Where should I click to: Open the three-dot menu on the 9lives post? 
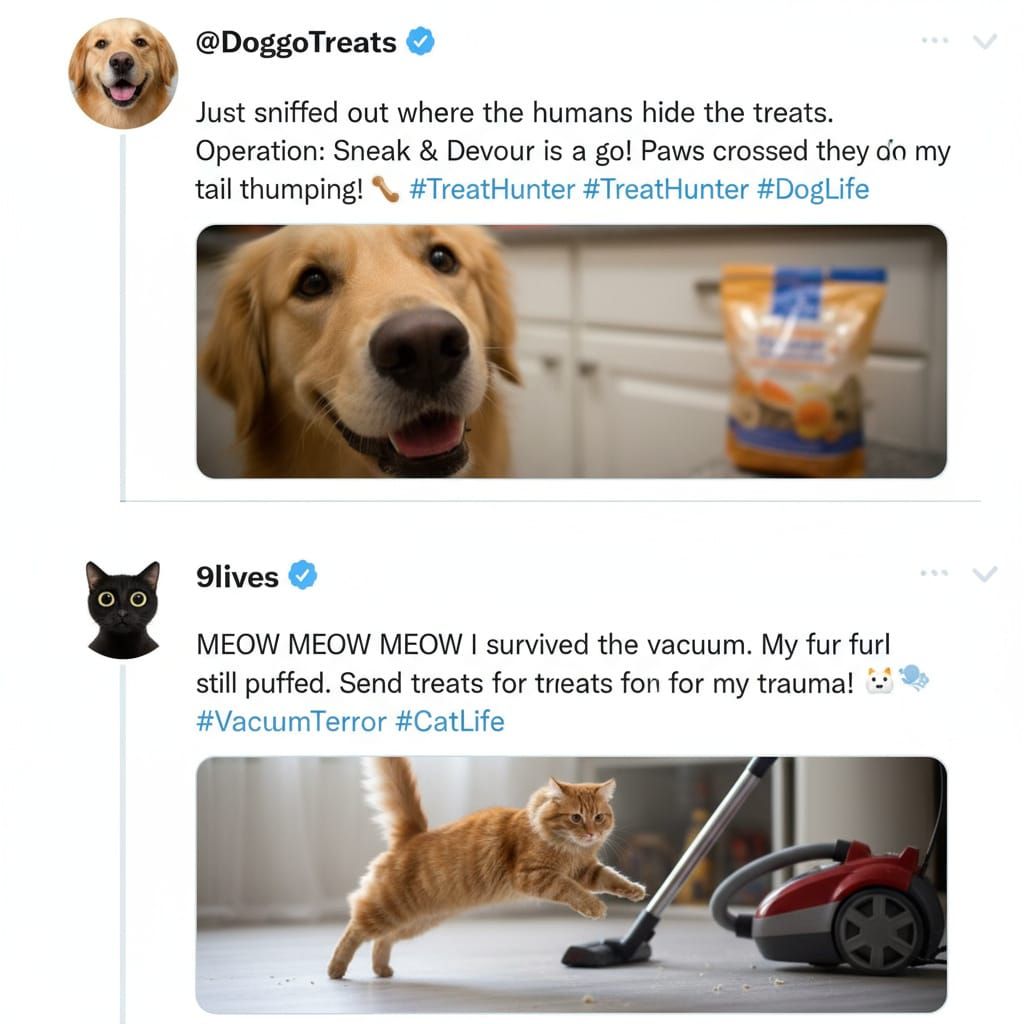[x=934, y=573]
